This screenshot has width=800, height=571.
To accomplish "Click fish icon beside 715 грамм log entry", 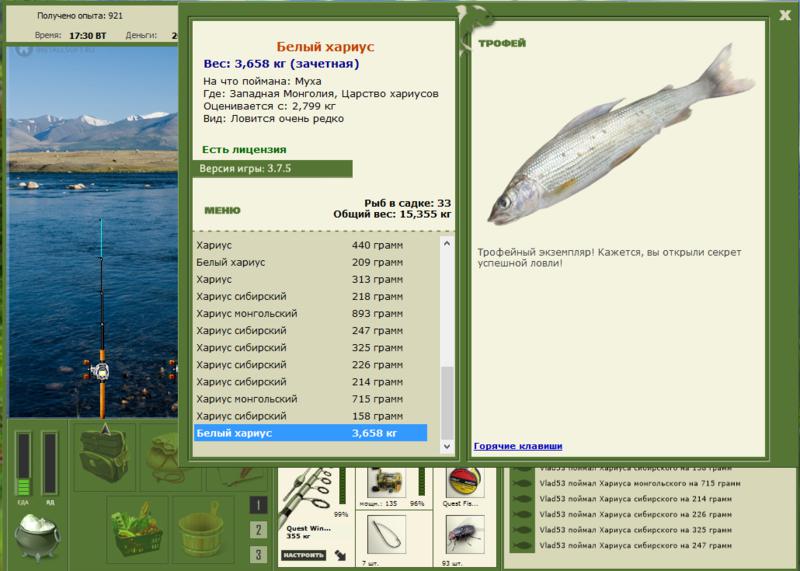I will click(522, 484).
